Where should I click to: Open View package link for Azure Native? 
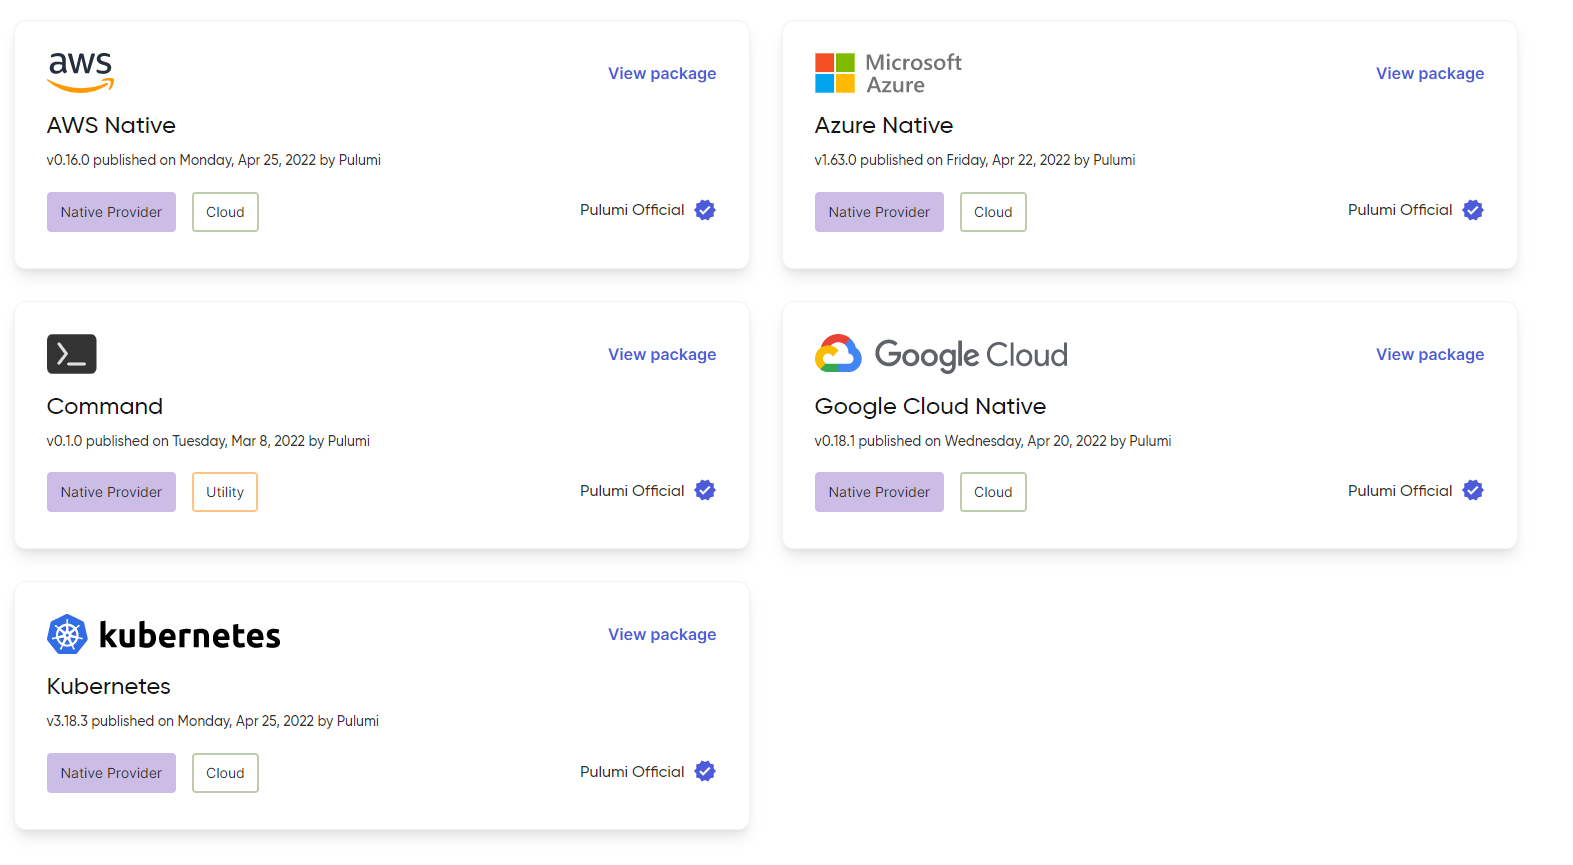(1429, 74)
